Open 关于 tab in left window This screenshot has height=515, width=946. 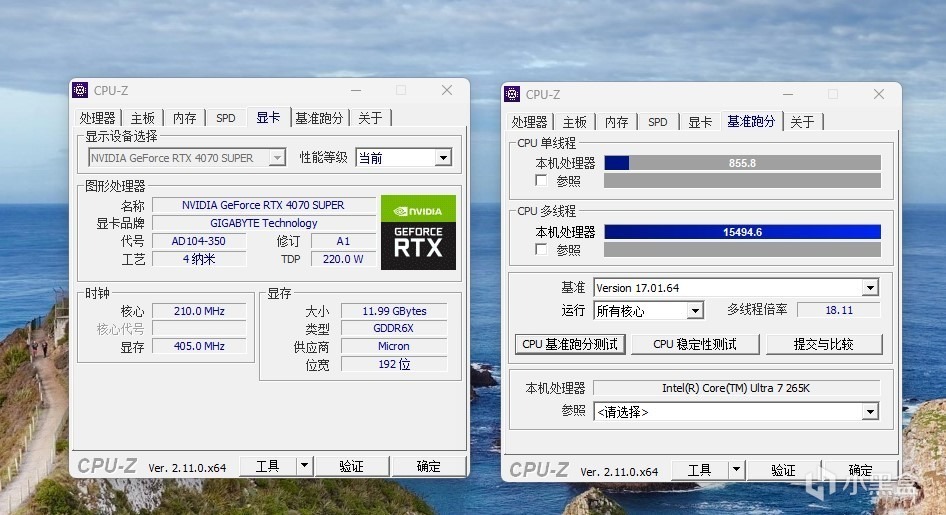(370, 118)
